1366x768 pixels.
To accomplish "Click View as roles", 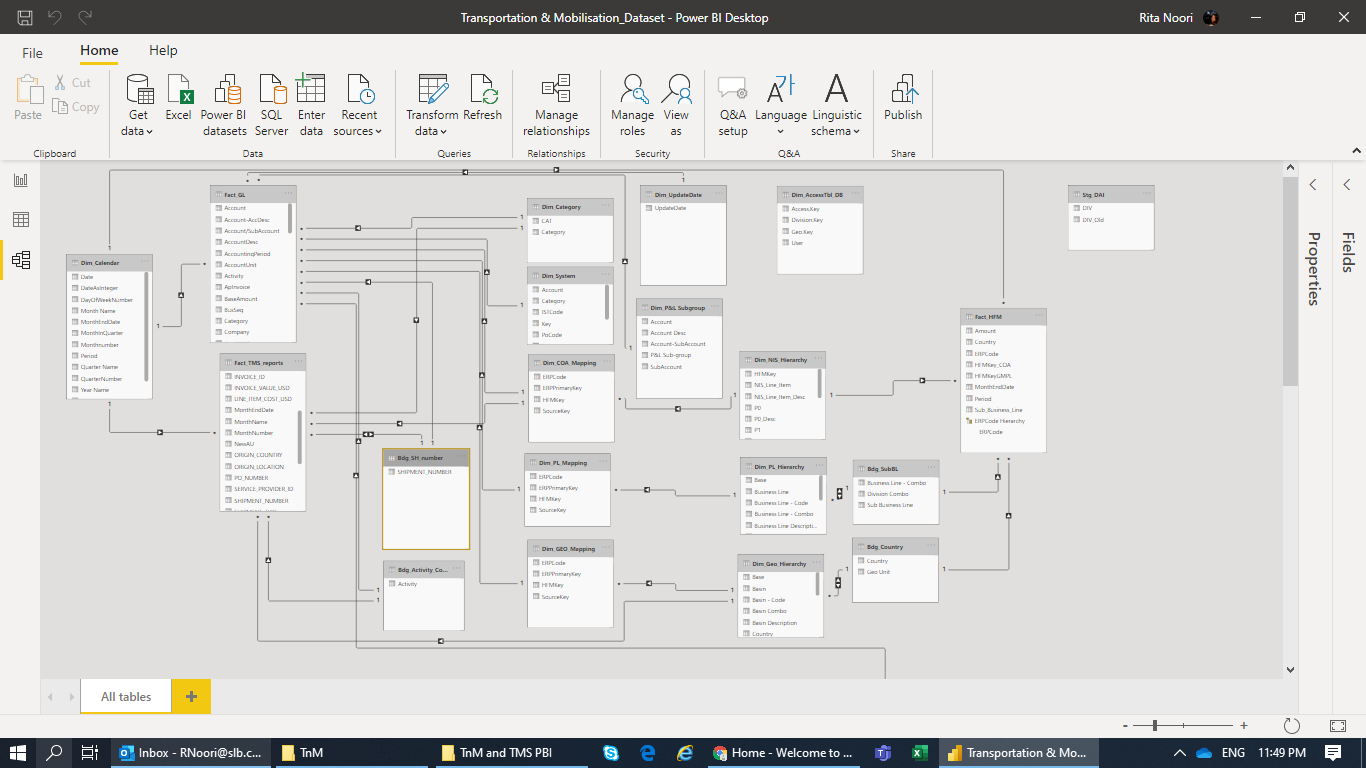I will pos(676,105).
